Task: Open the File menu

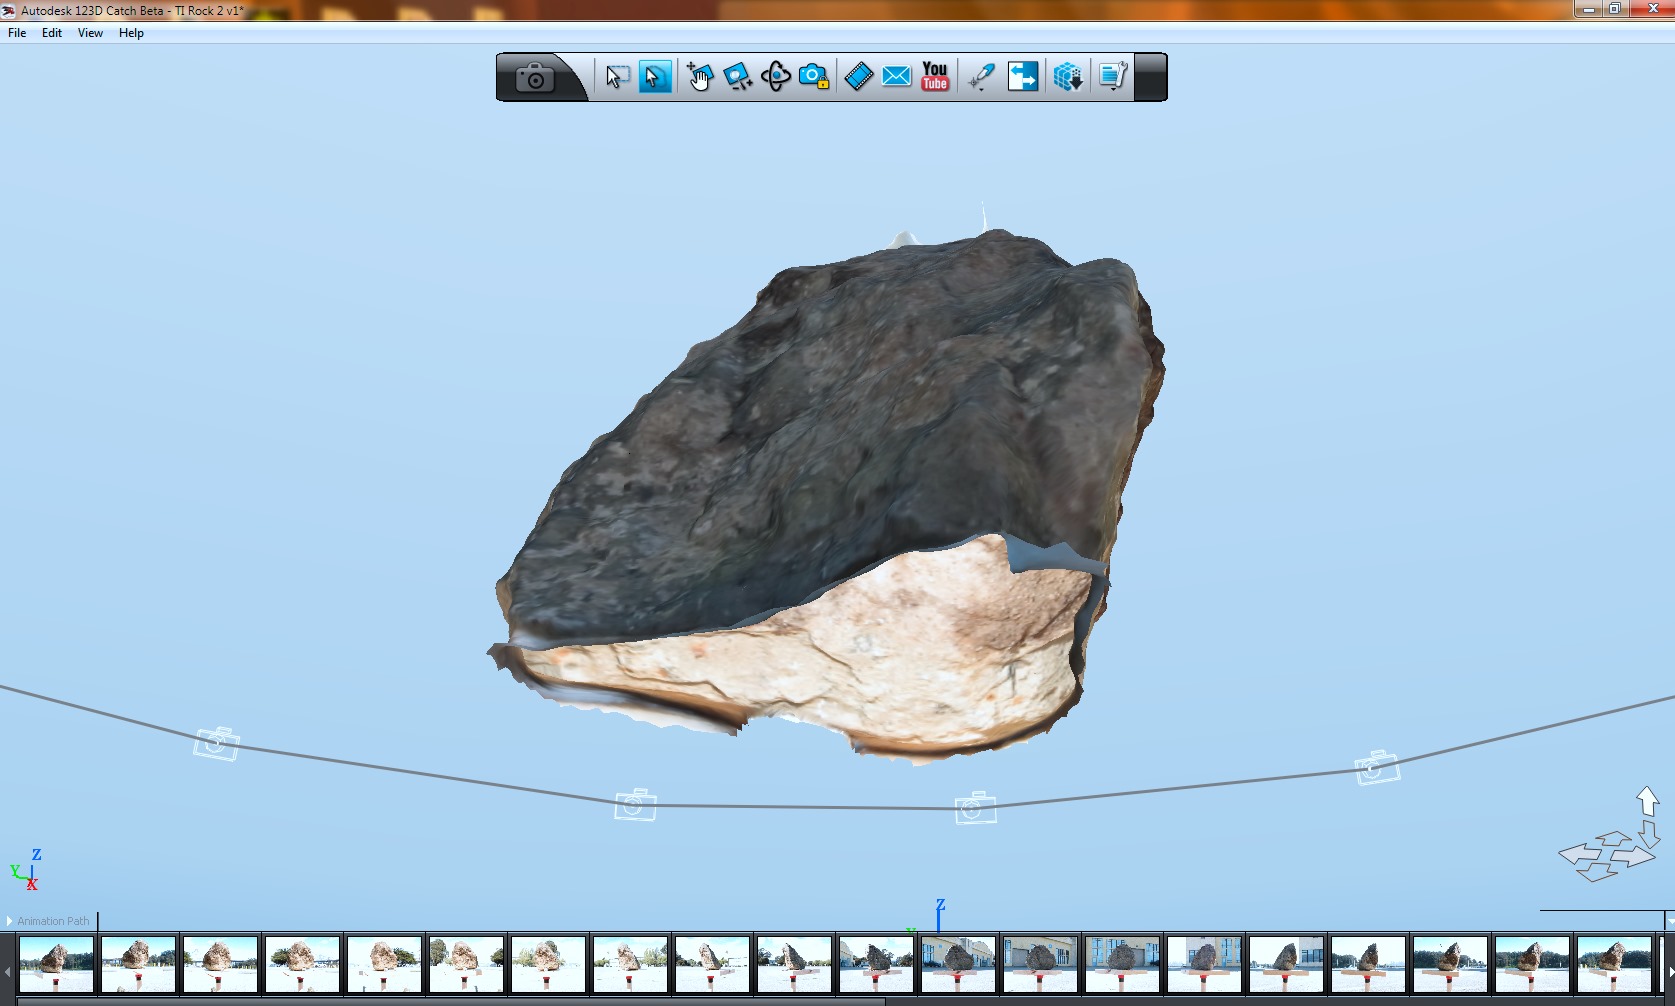Action: [x=17, y=33]
